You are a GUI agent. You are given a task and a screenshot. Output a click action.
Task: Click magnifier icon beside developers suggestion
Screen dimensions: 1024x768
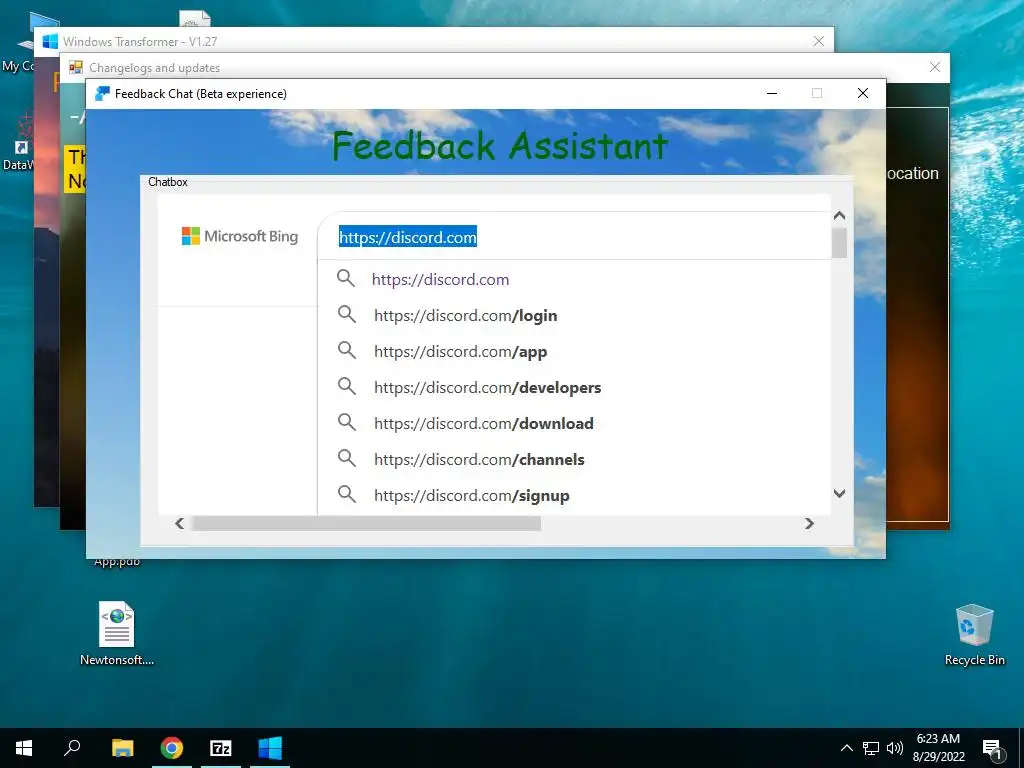click(x=347, y=387)
